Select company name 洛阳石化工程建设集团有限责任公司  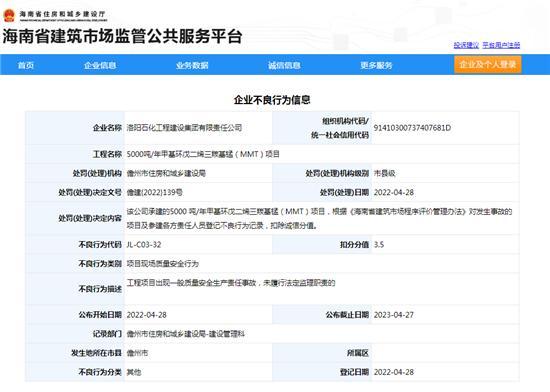[x=185, y=128]
